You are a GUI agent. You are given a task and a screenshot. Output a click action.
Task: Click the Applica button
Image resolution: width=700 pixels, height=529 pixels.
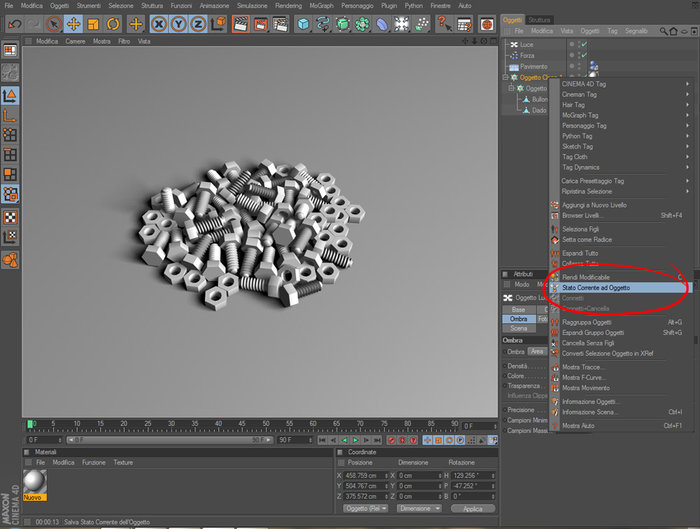472,508
